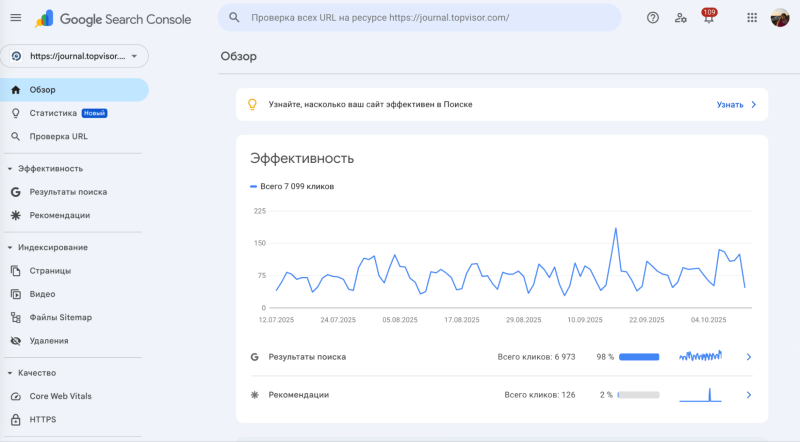Click the pages icon beside Страницы
This screenshot has height=442, width=800.
(x=16, y=271)
